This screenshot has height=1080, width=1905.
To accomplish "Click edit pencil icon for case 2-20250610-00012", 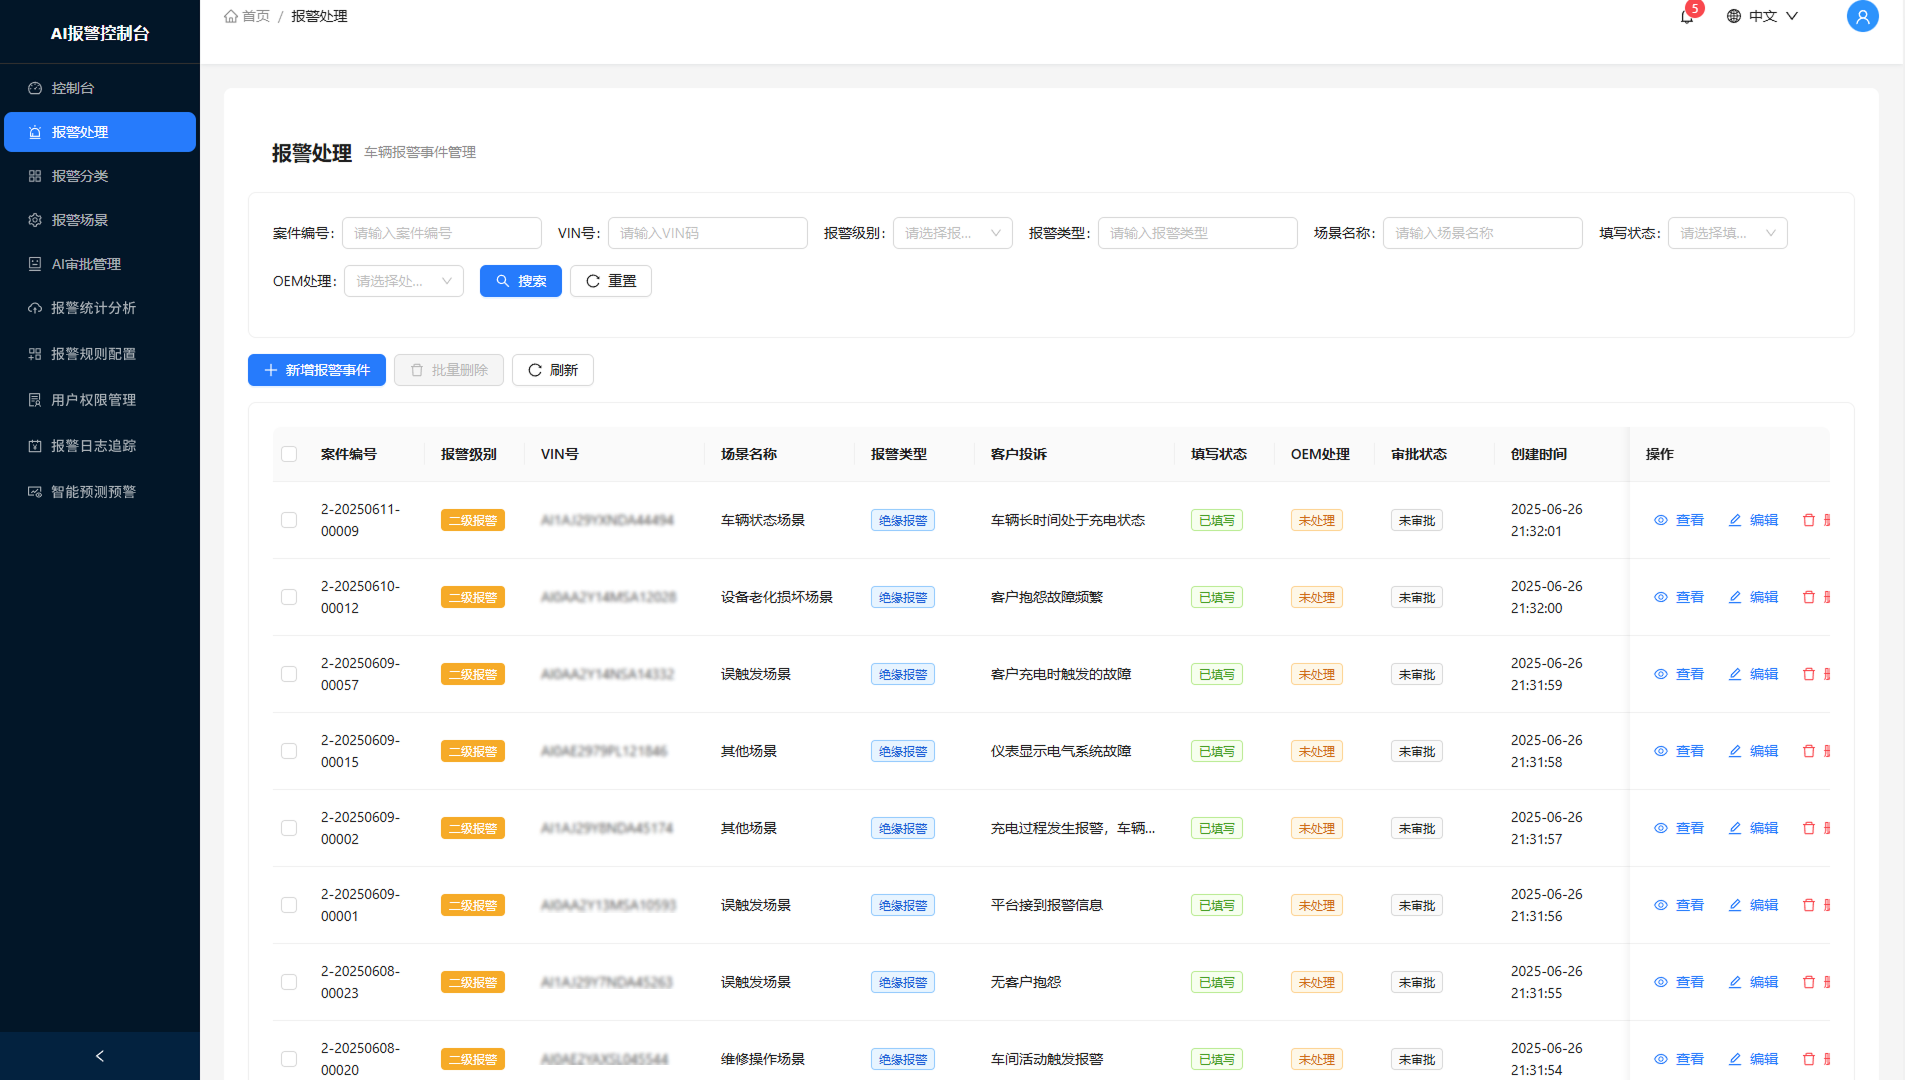I will [x=1735, y=597].
